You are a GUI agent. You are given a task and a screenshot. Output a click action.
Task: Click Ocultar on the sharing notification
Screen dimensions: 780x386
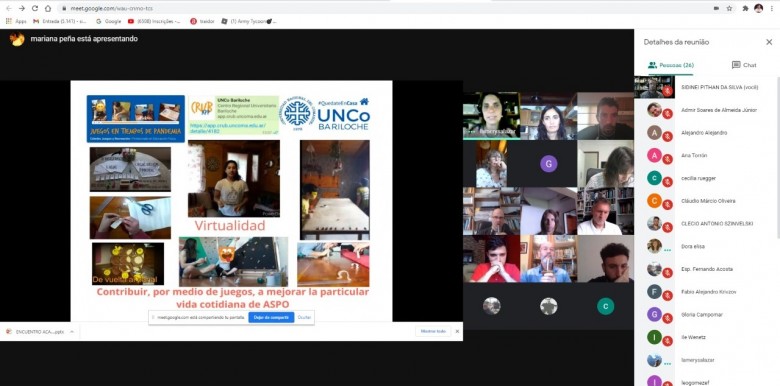pyautogui.click(x=304, y=317)
